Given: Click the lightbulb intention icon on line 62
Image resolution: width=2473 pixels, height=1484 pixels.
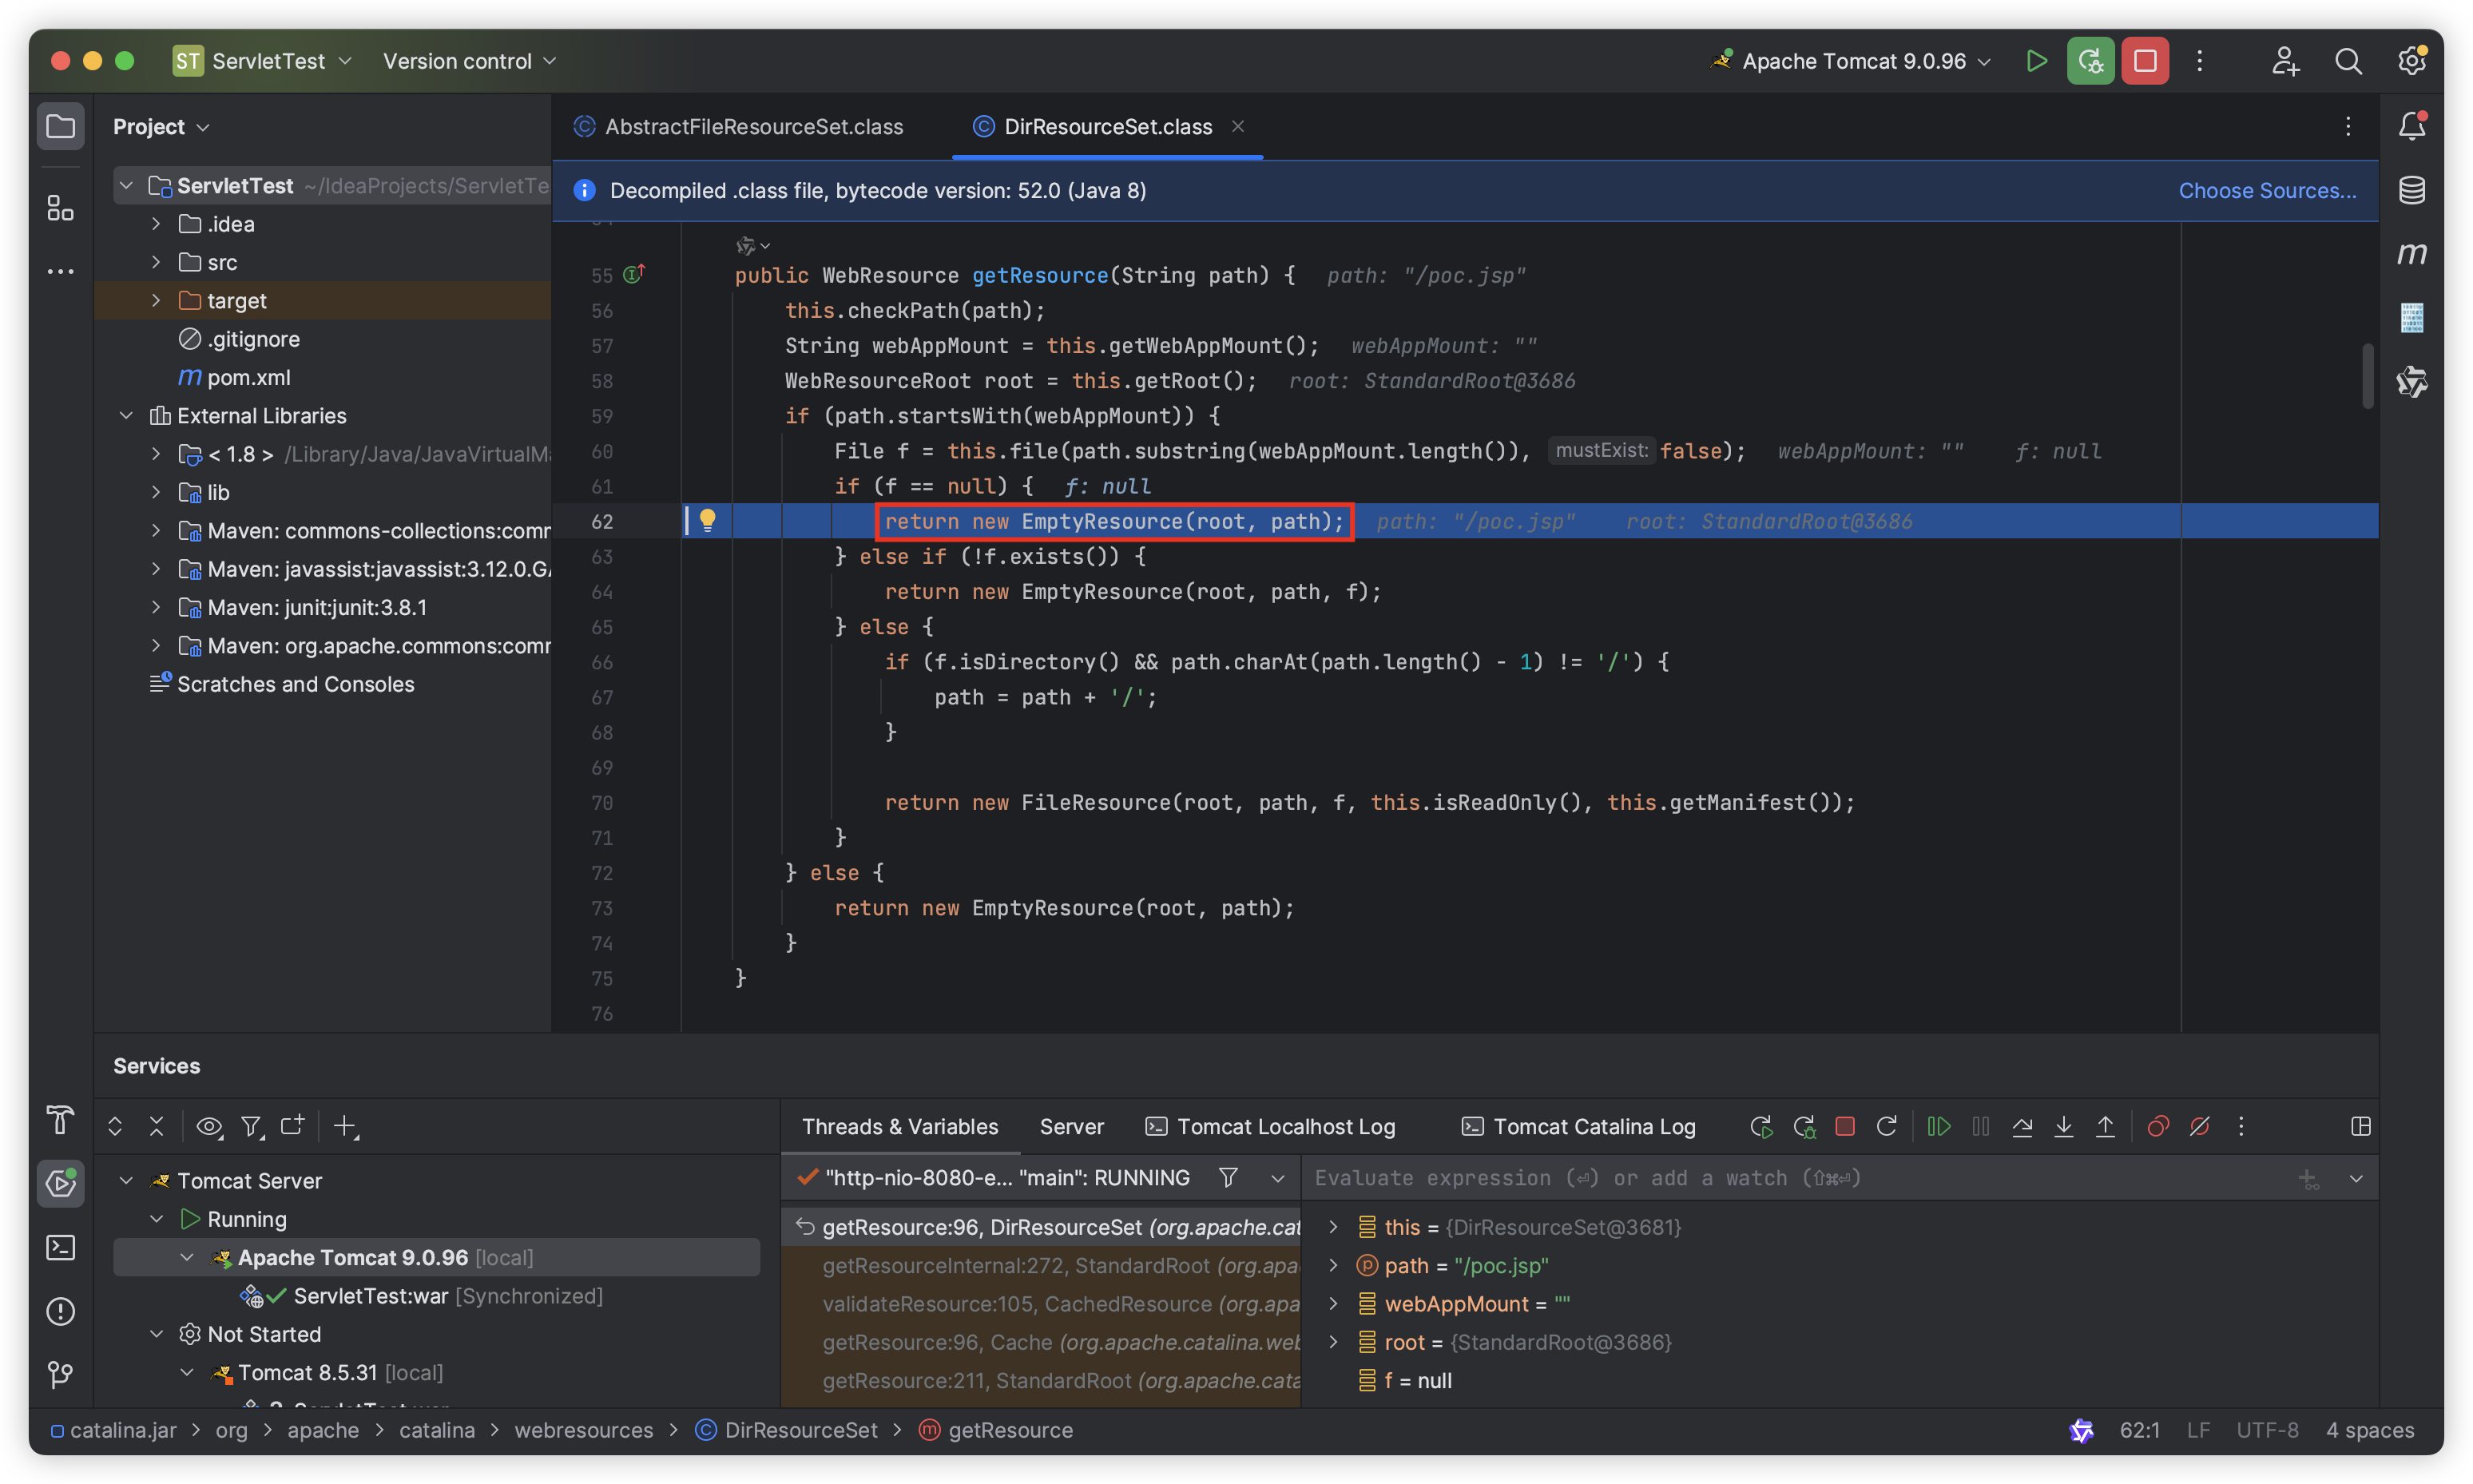Looking at the screenshot, I should pos(708,520).
